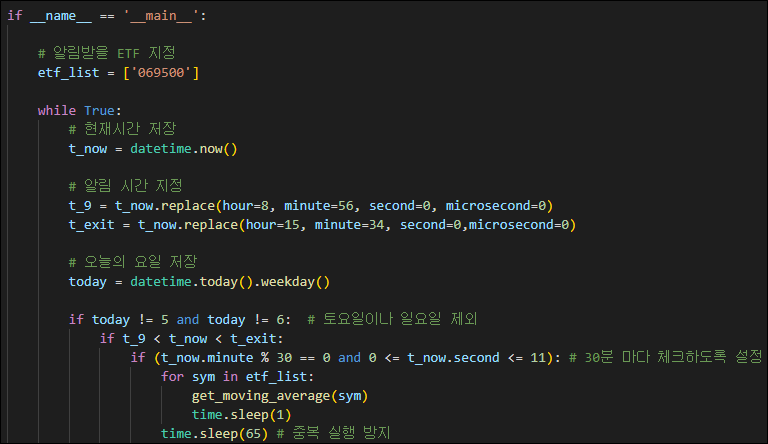Click the comment "# 오늘의 요일 저장"
768x444 pixels.
coord(133,262)
